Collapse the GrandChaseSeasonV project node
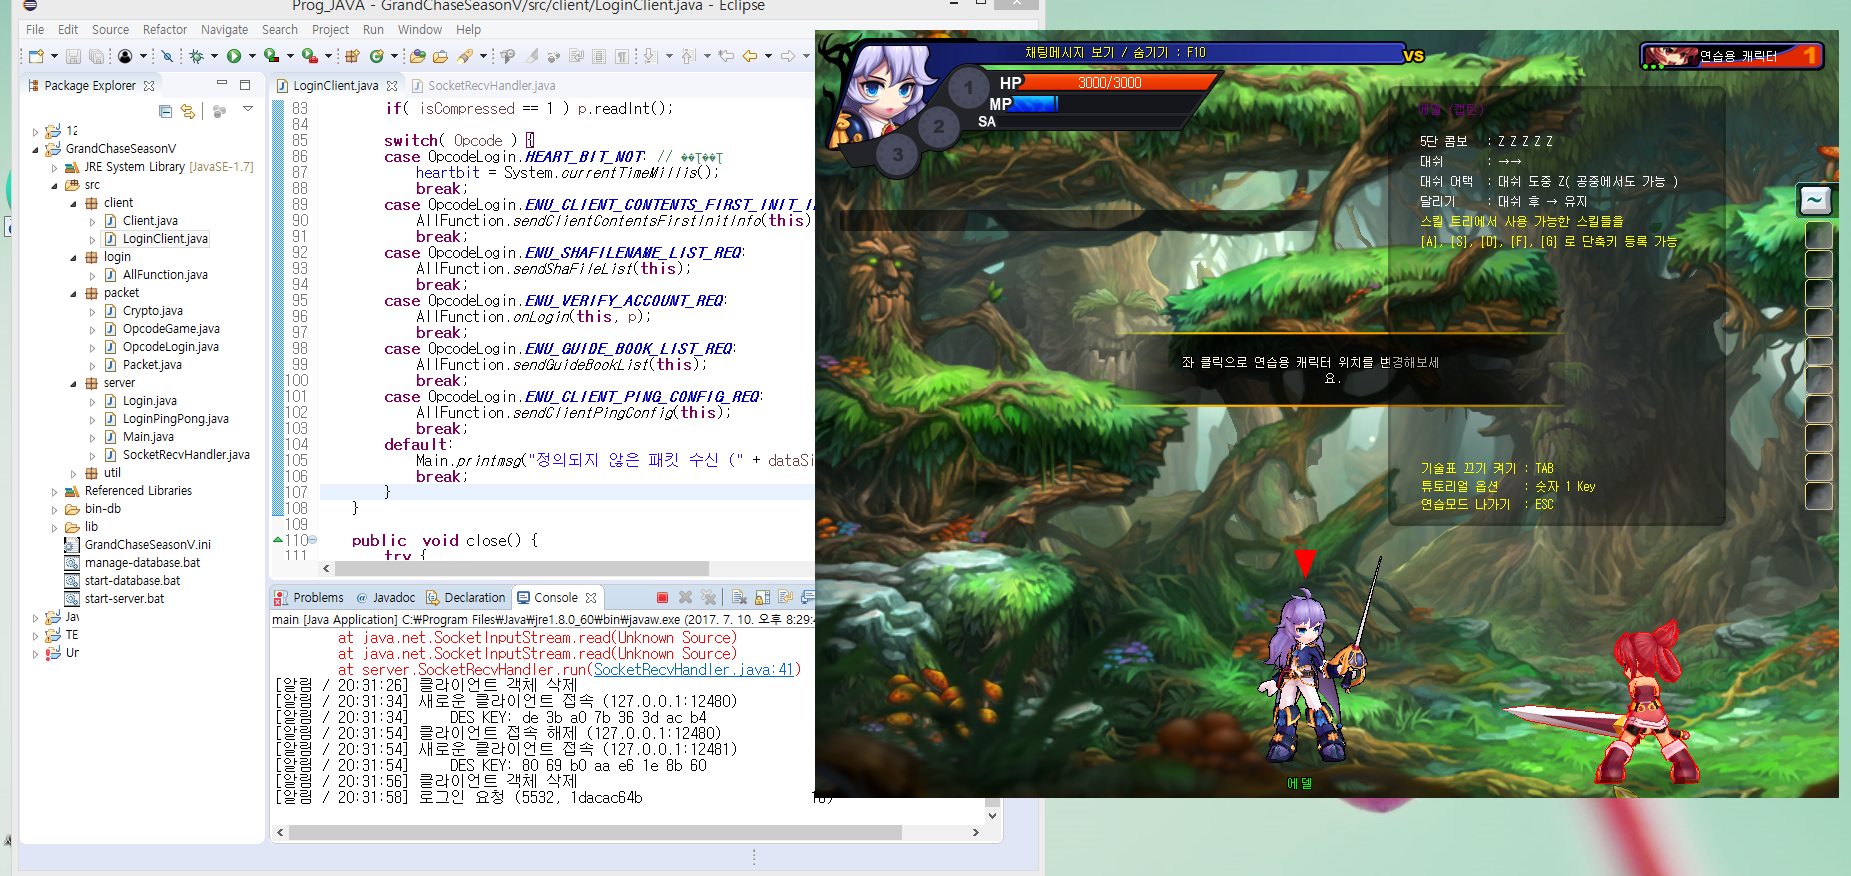Viewport: 1851px width, 876px height. [x=35, y=149]
